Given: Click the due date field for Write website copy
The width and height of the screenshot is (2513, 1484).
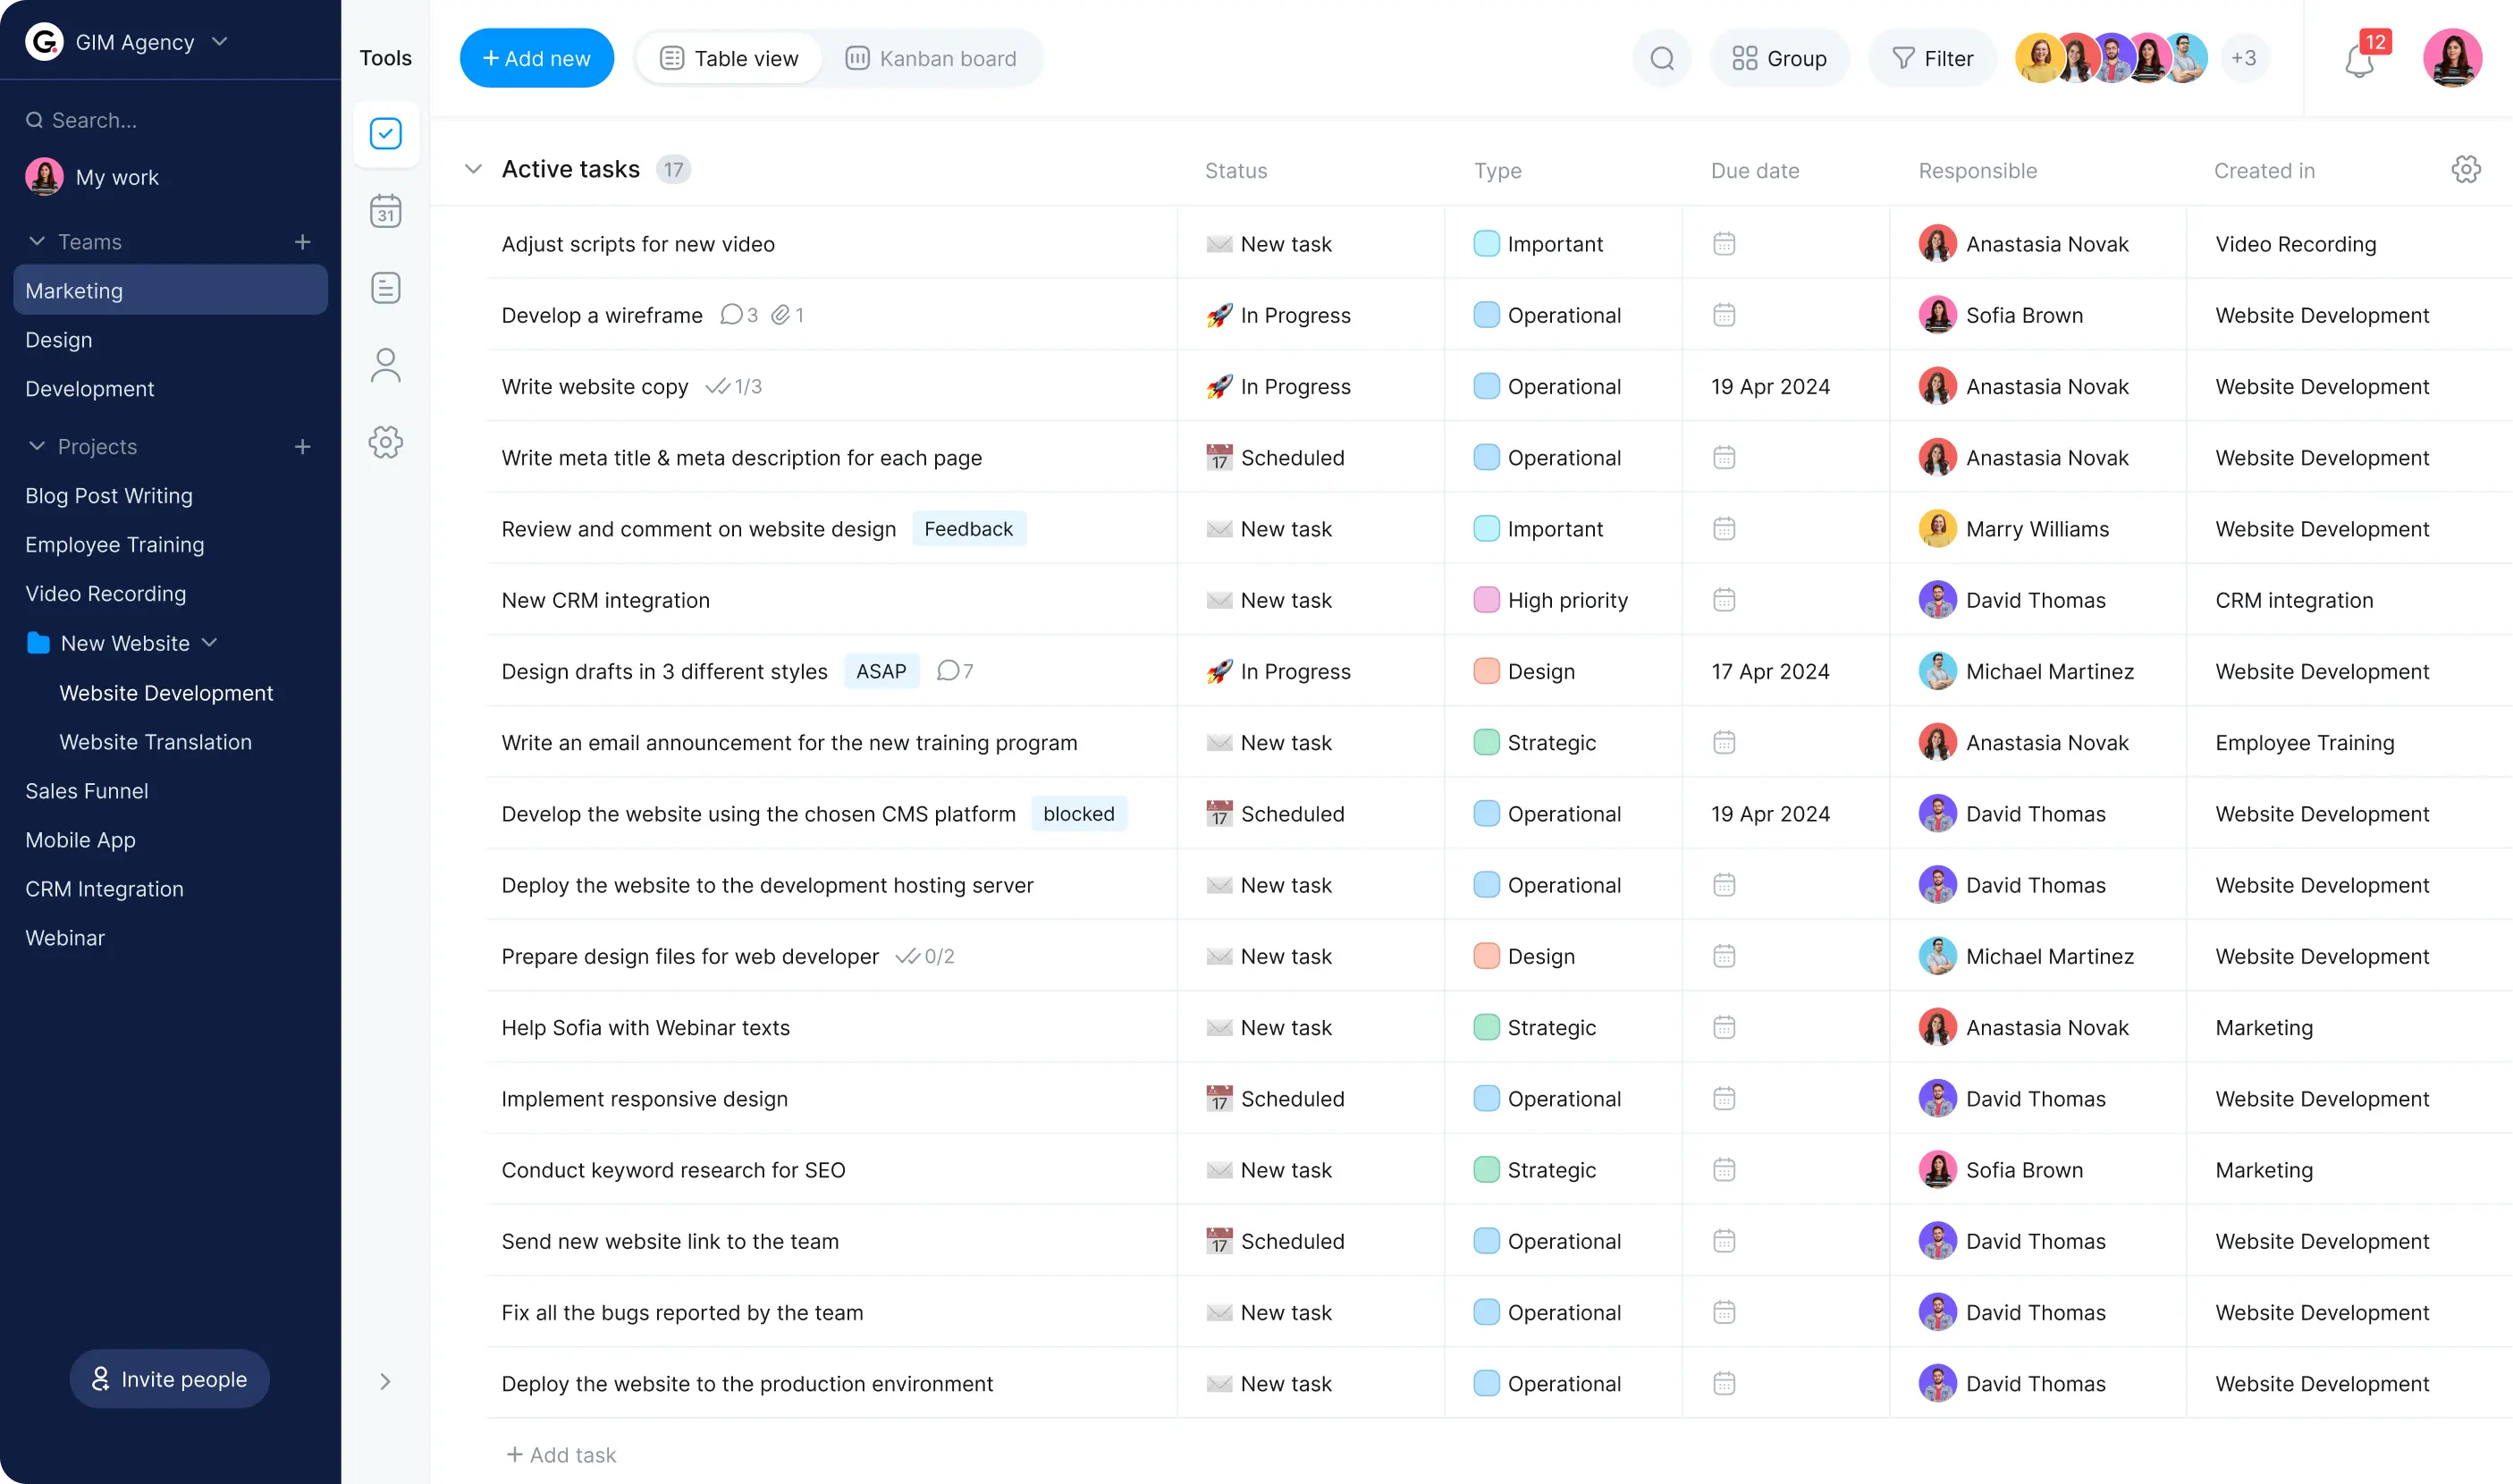Looking at the screenshot, I should click(x=1767, y=385).
